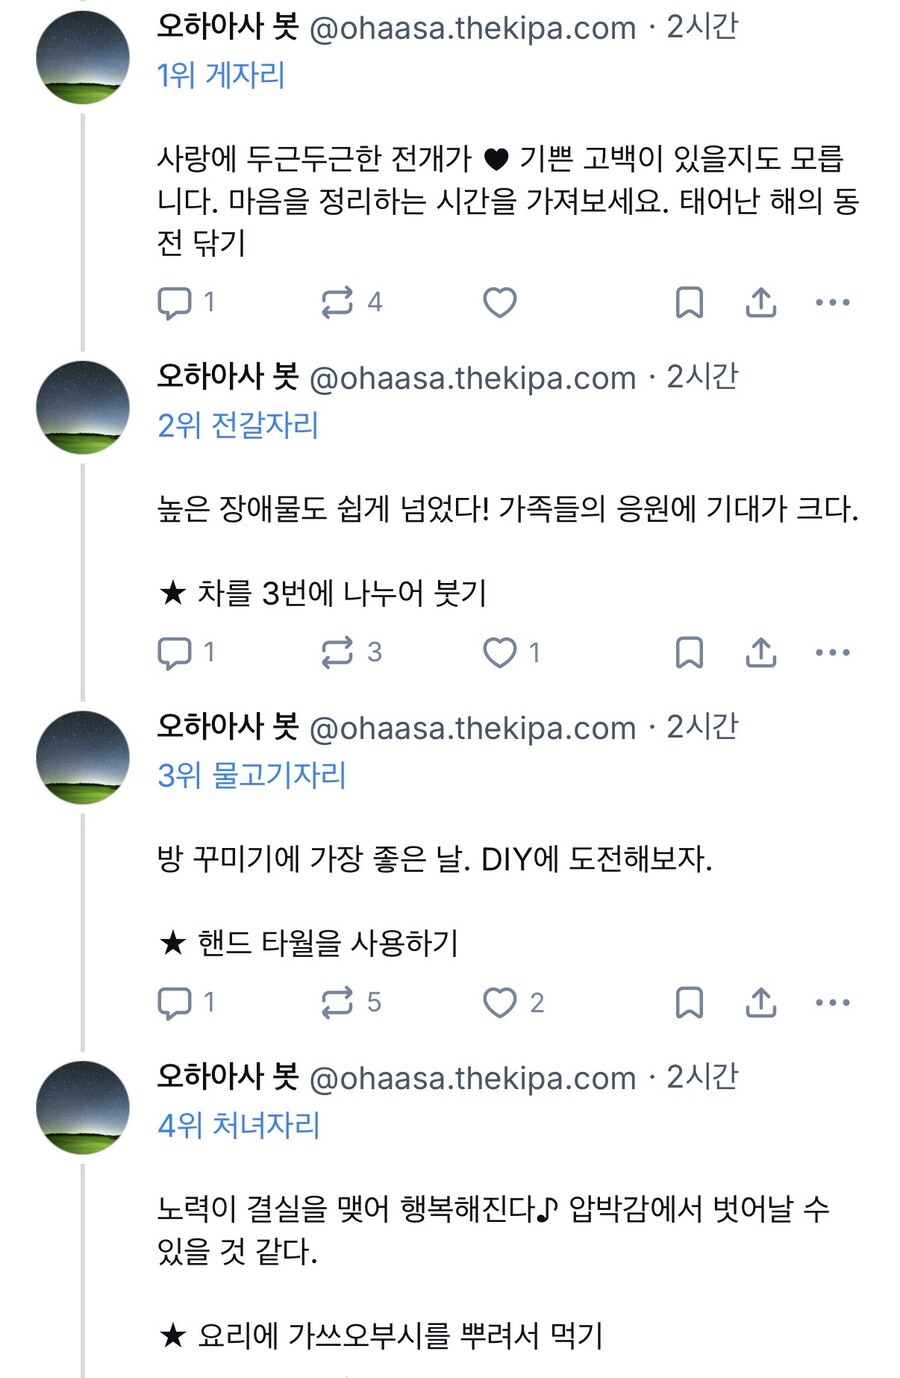Repost the 3위 물고기자리 post
900x1378 pixels.
(x=337, y=1002)
